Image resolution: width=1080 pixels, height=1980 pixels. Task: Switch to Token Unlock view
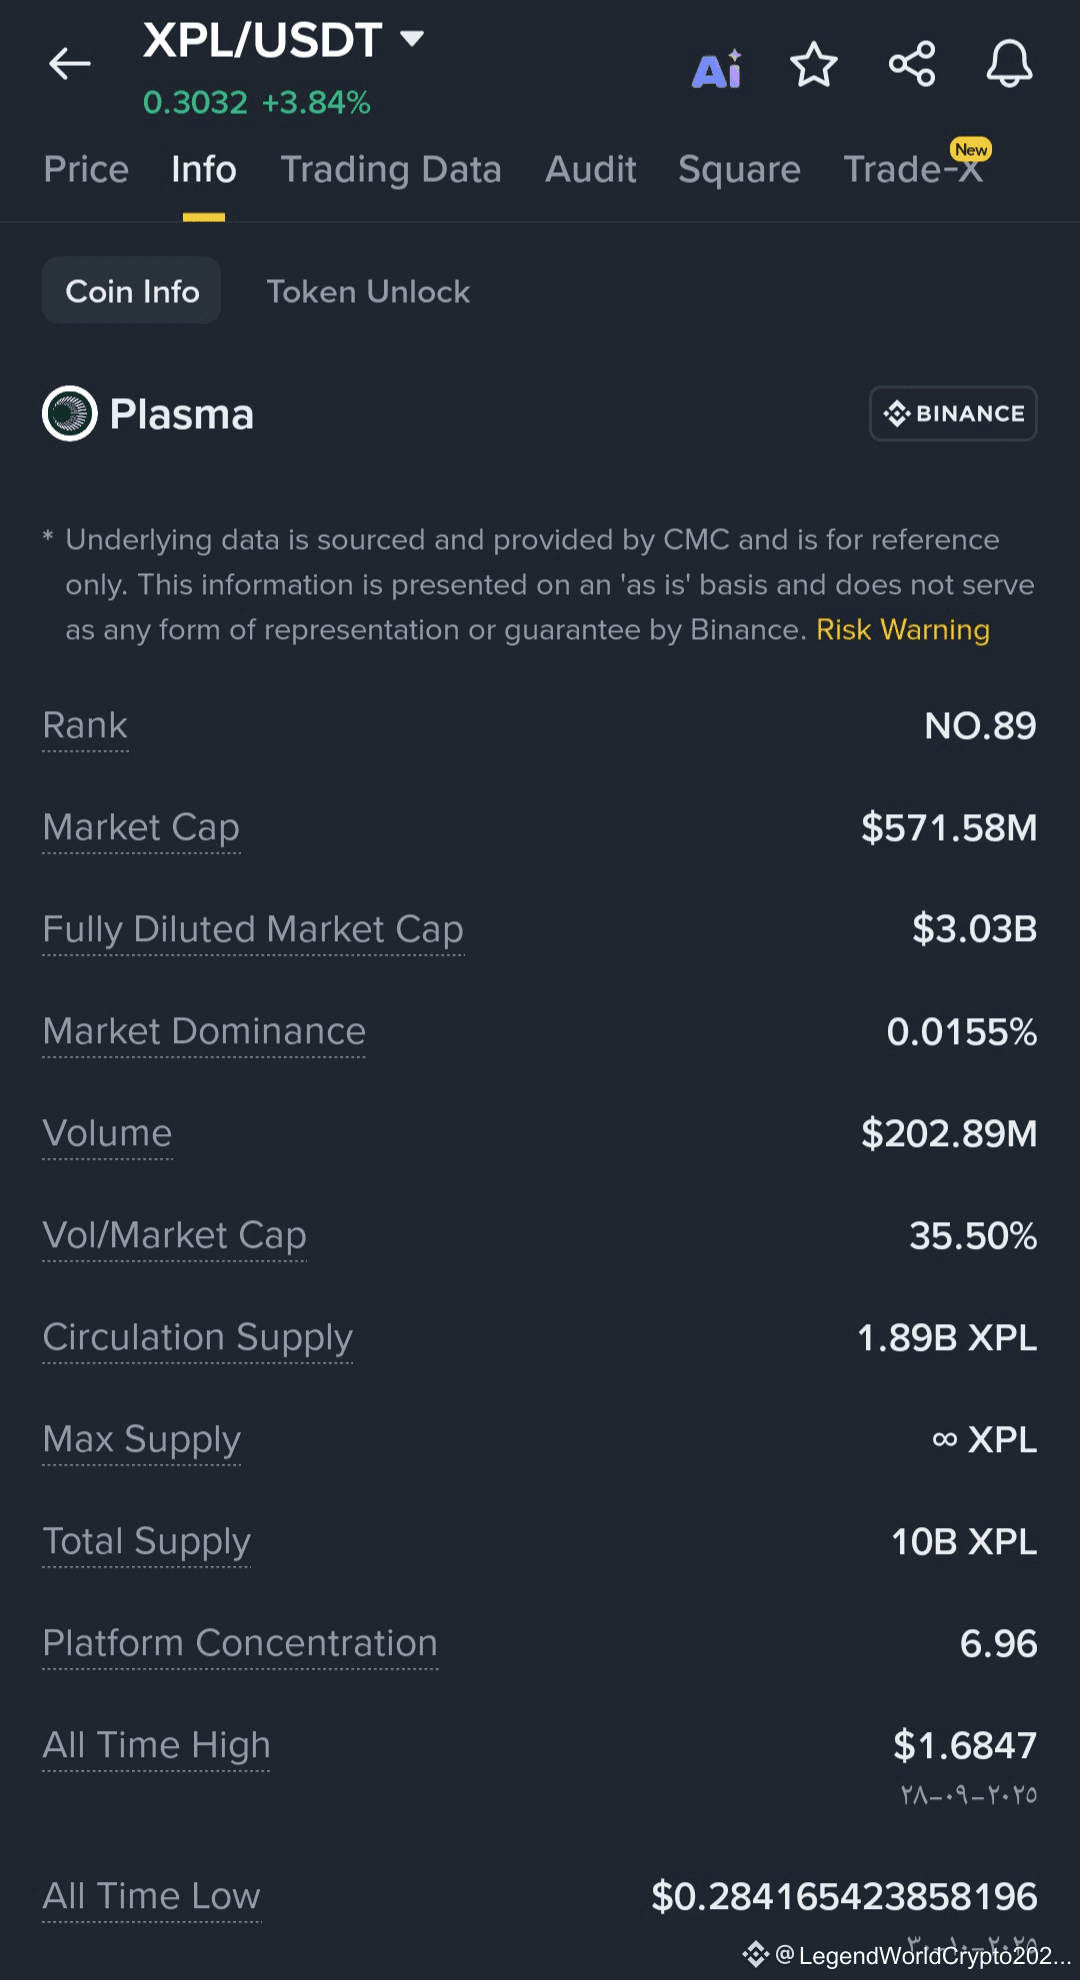click(368, 291)
